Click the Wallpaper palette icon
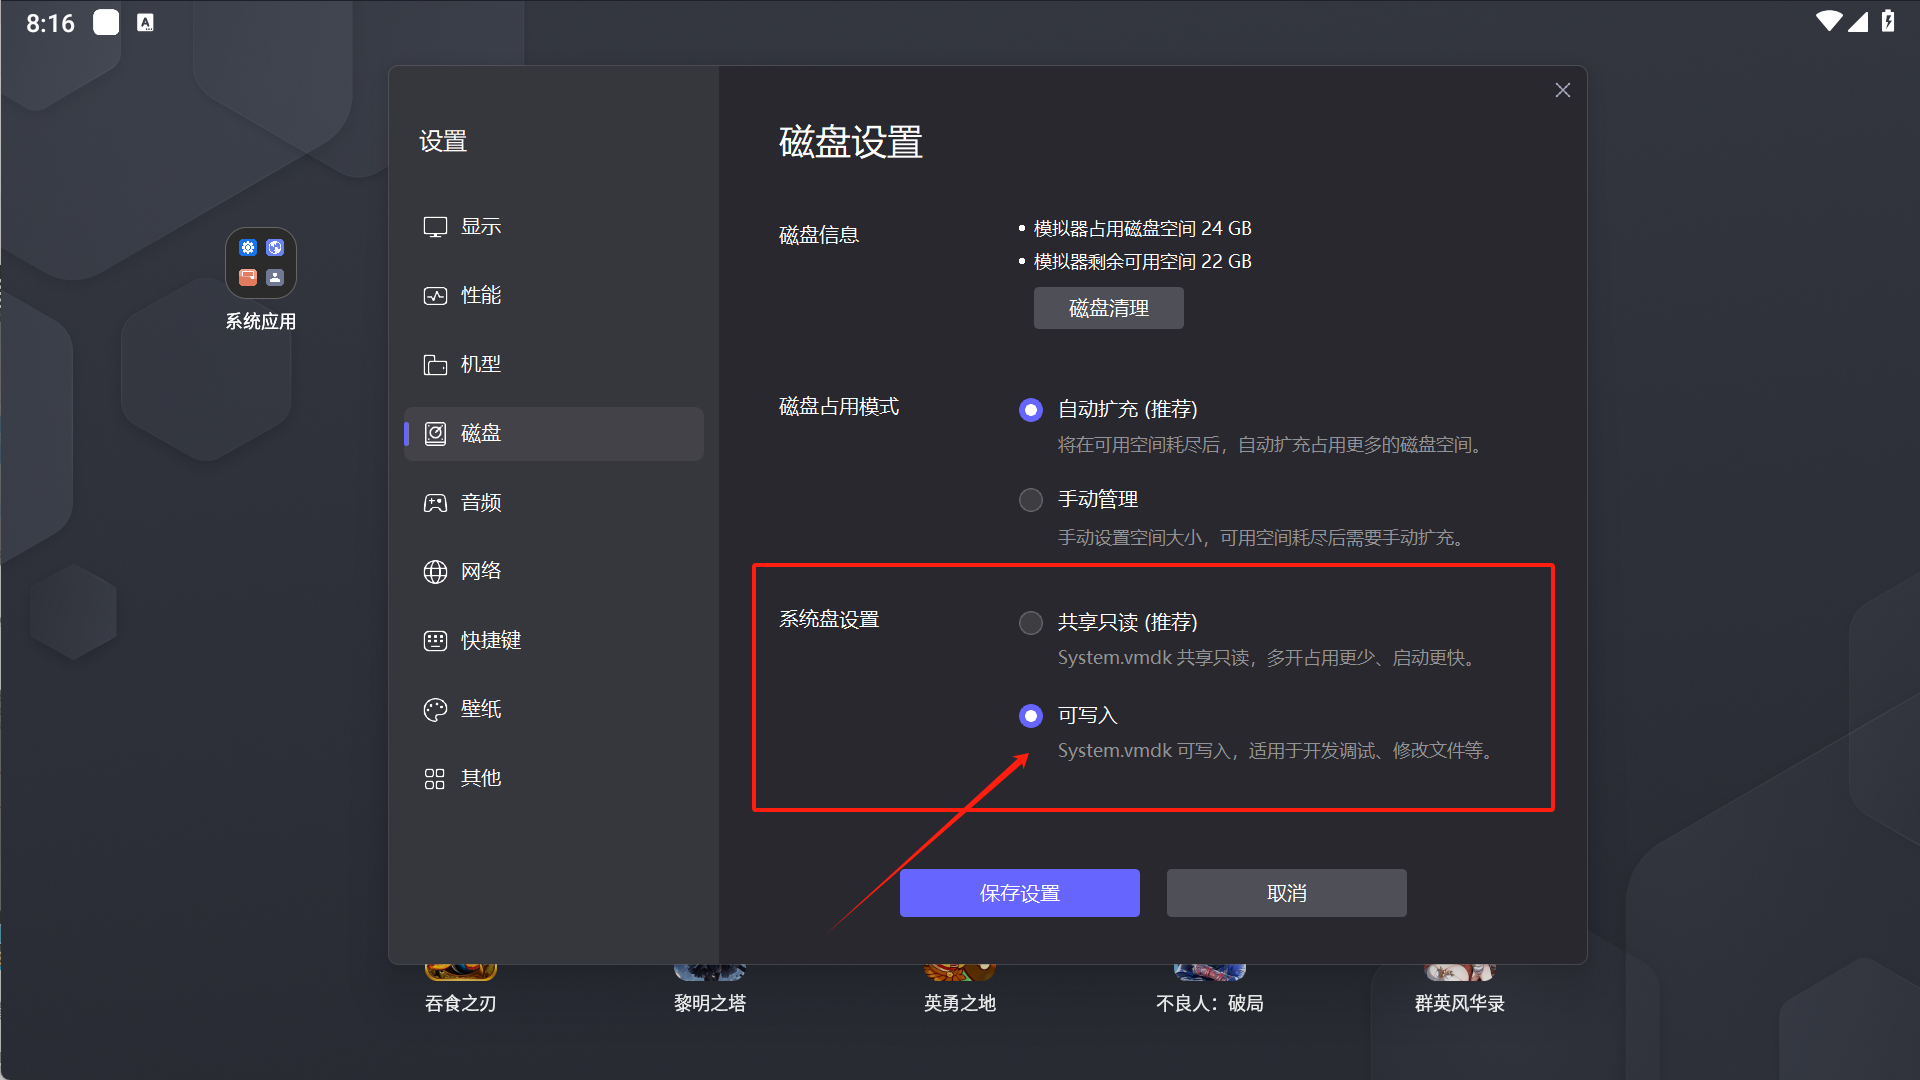This screenshot has height=1080, width=1920. [435, 710]
